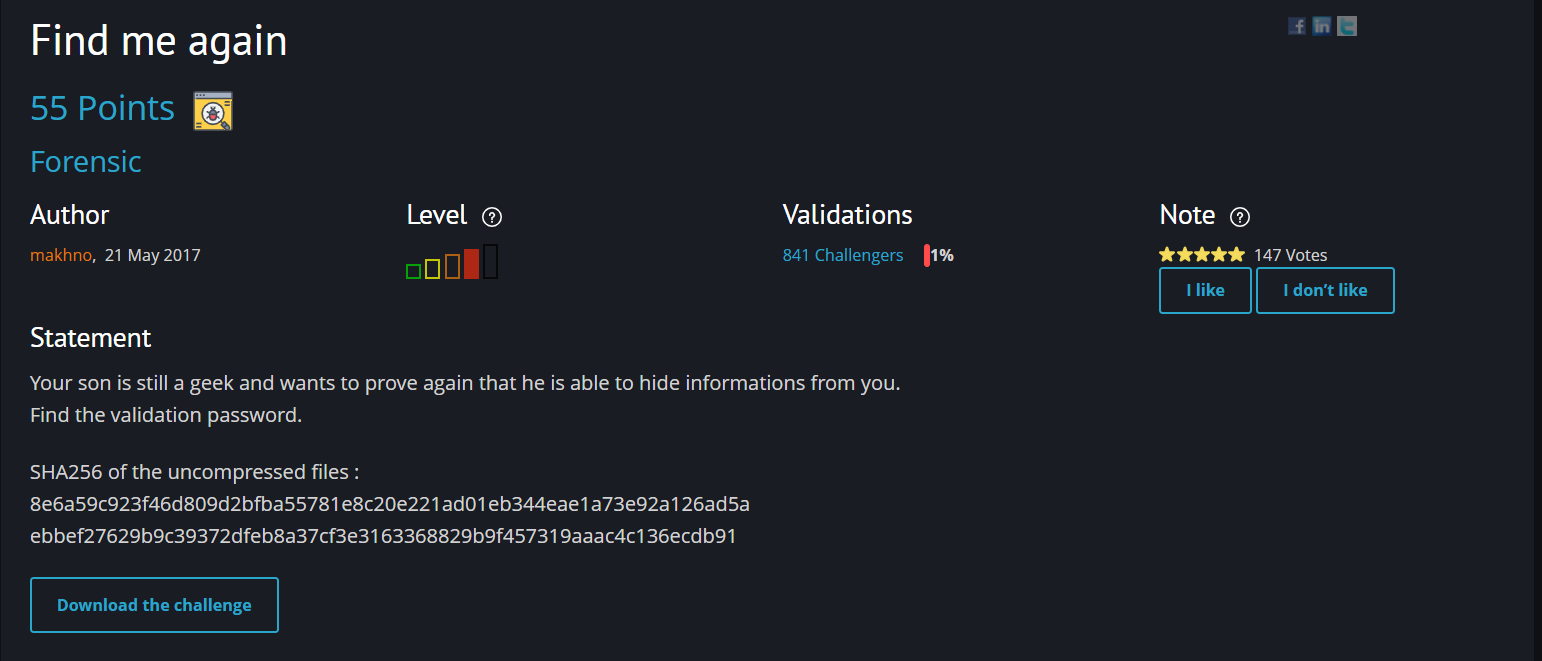Click the red difficulty level bar
Screen dimensions: 1542x661
tap(471, 264)
